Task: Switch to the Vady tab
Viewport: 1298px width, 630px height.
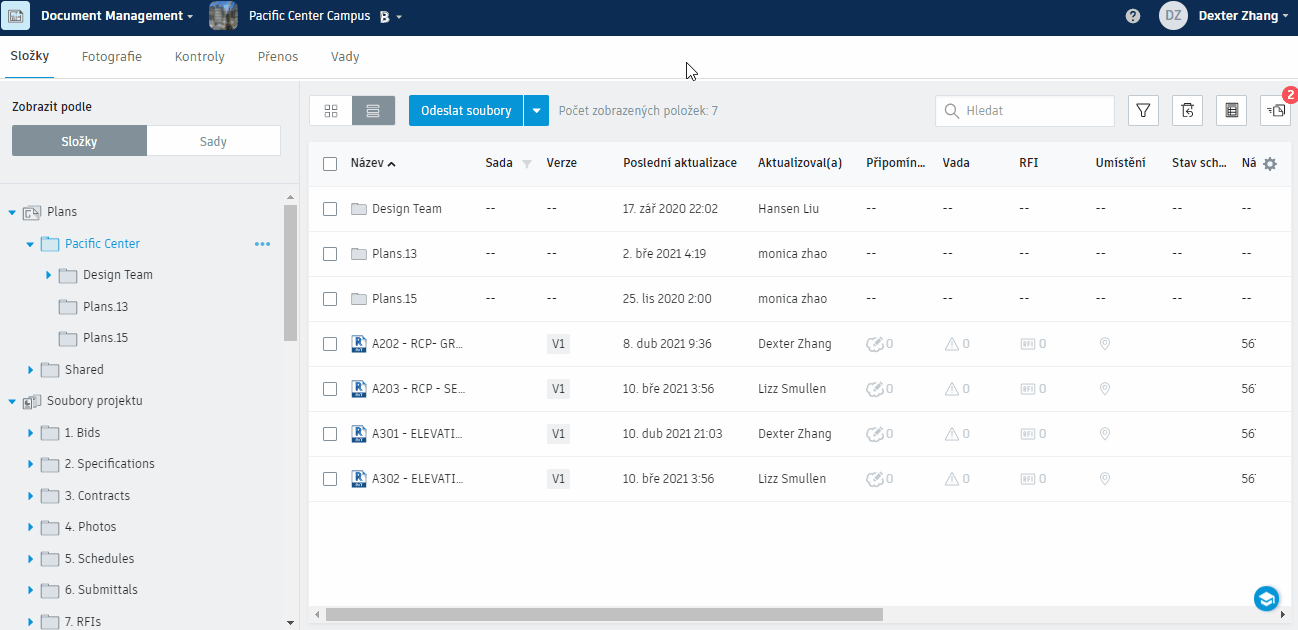Action: (x=345, y=57)
